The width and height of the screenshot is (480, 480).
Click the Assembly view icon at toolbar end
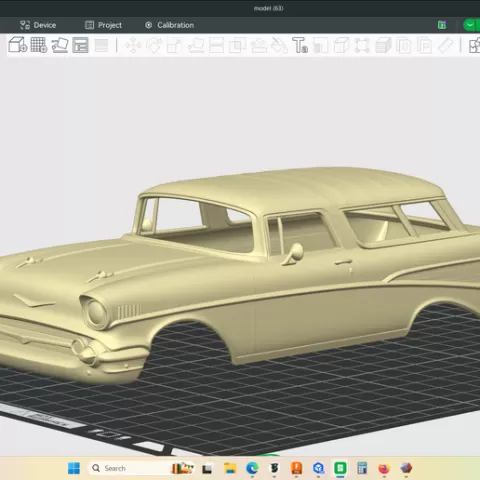click(474, 45)
